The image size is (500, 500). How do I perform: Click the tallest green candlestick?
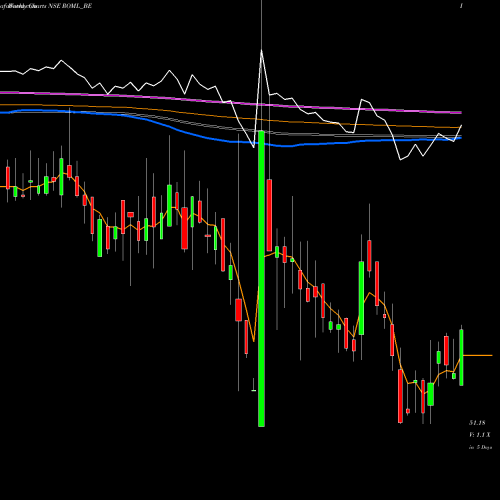click(261, 279)
